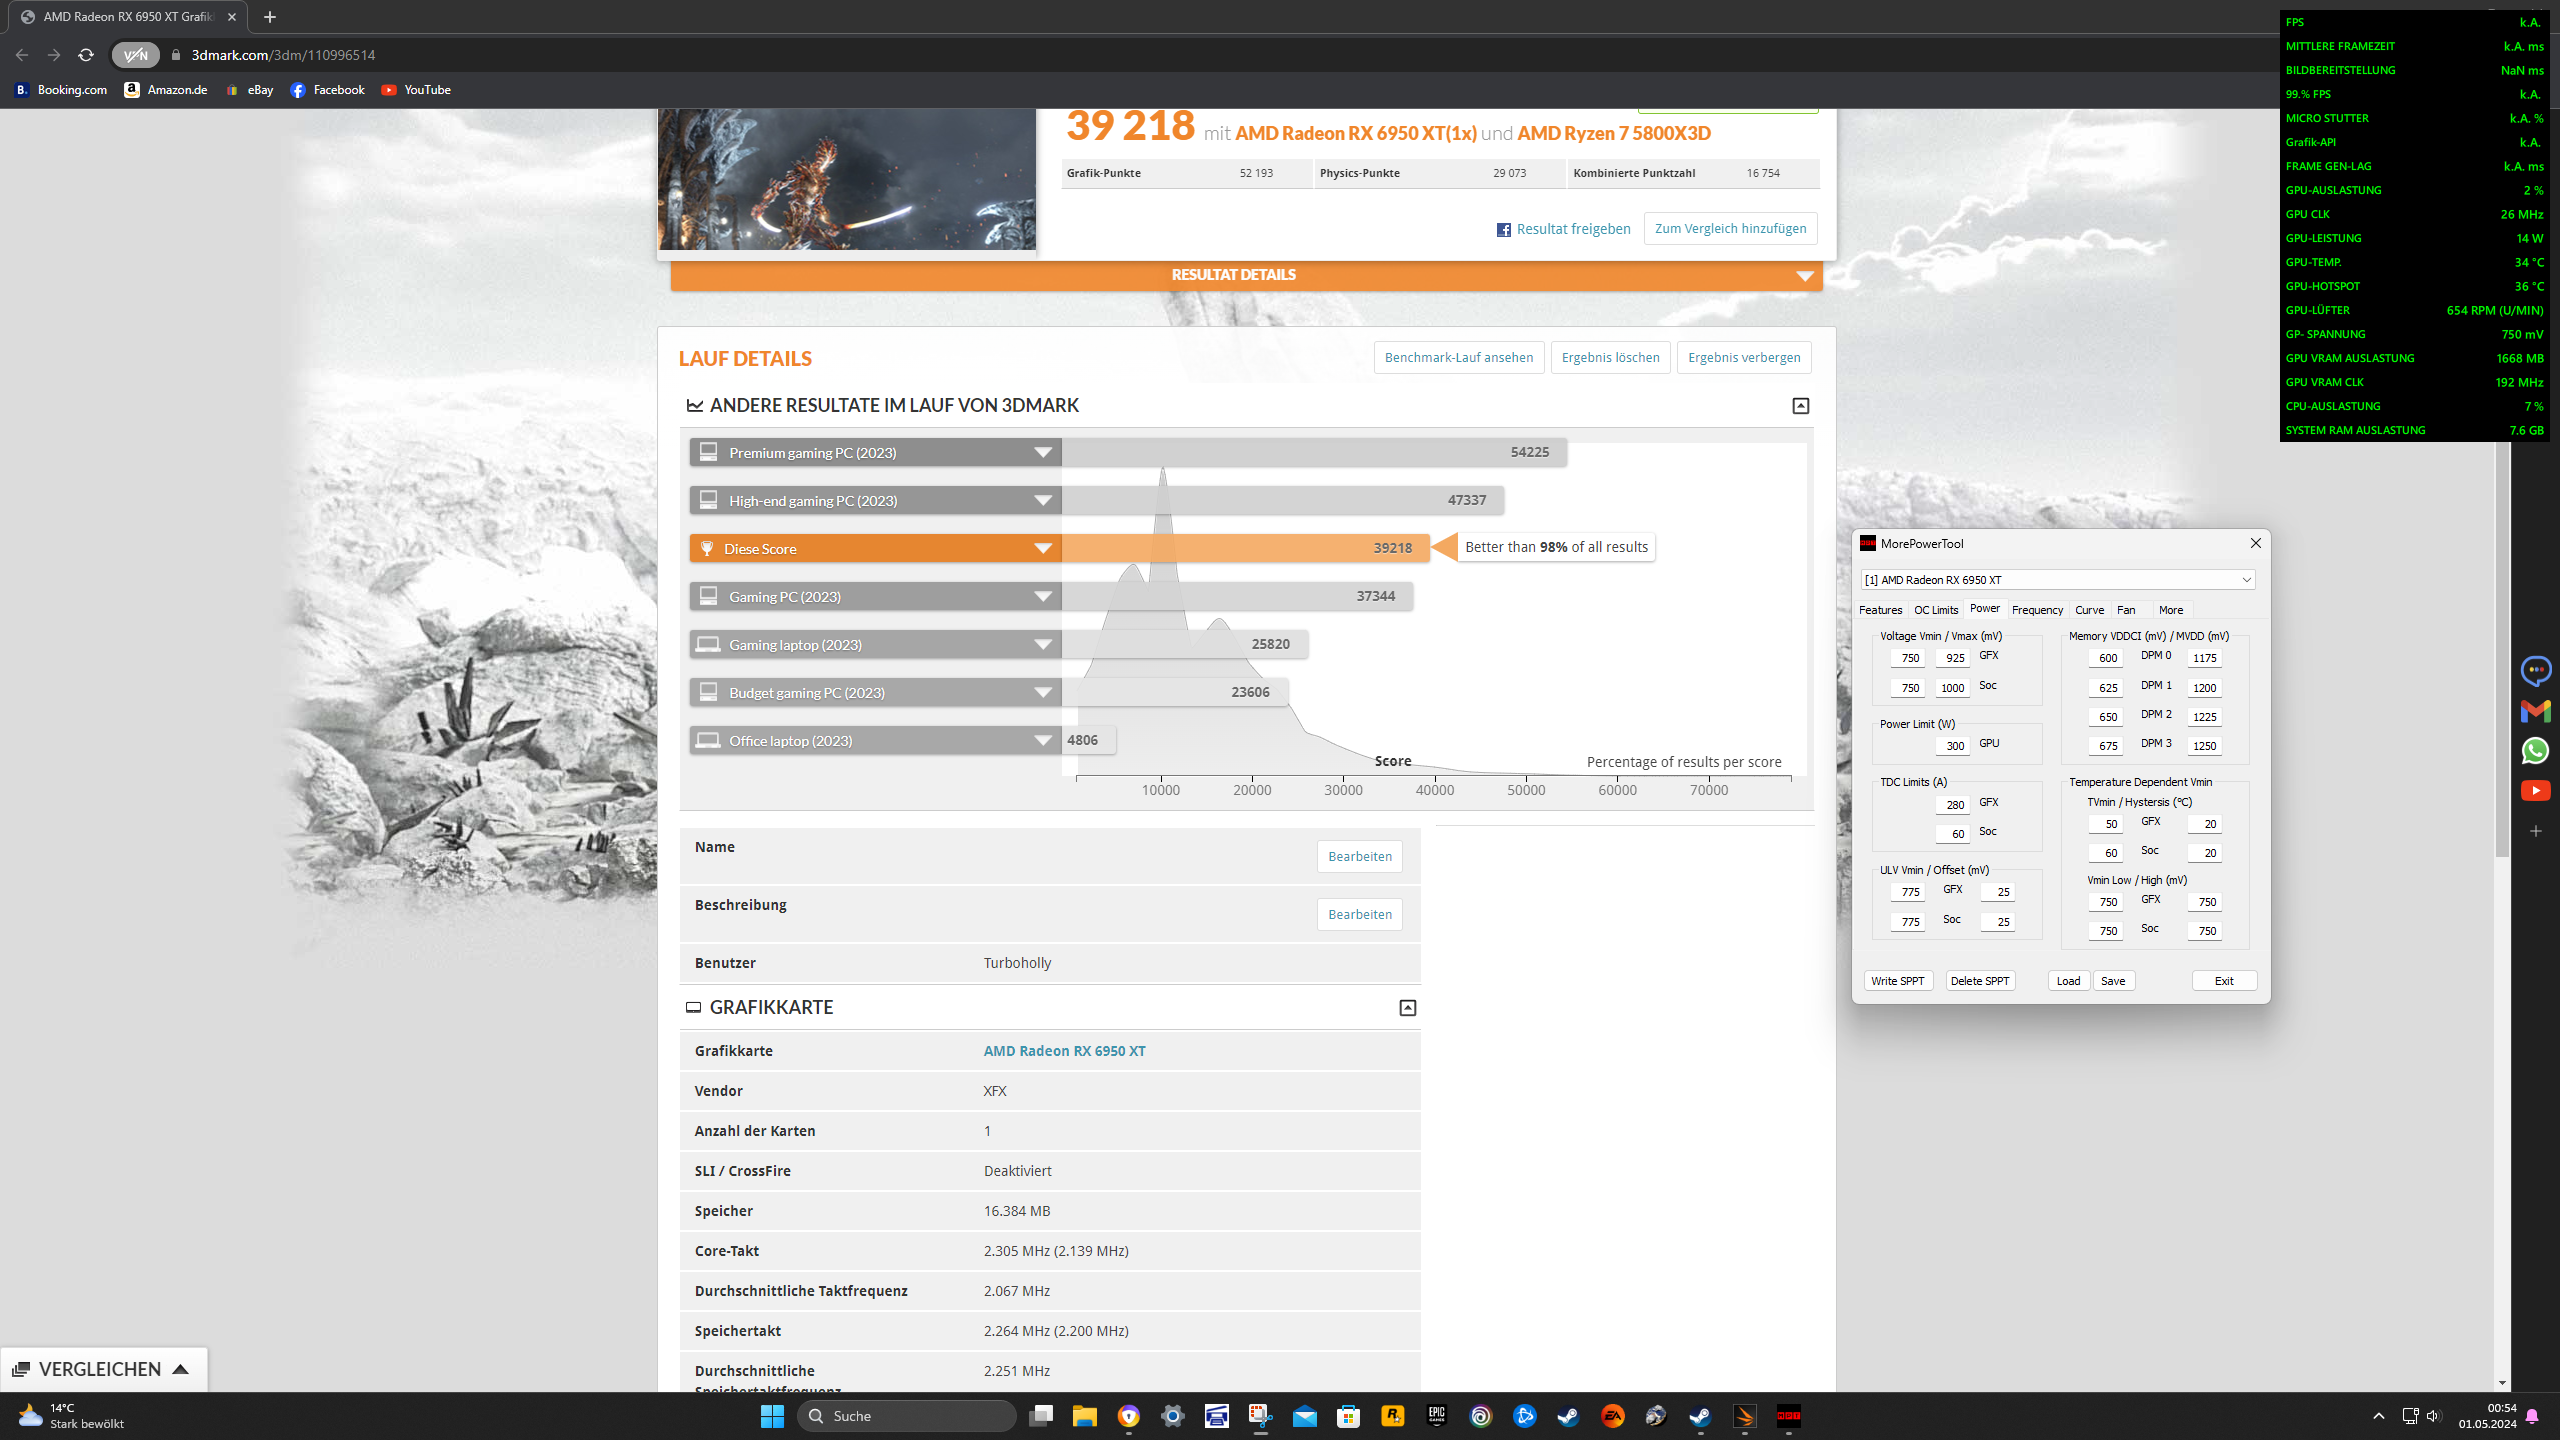This screenshot has height=1440, width=2560.
Task: Click the Write SPPT button
Action: pyautogui.click(x=1897, y=981)
